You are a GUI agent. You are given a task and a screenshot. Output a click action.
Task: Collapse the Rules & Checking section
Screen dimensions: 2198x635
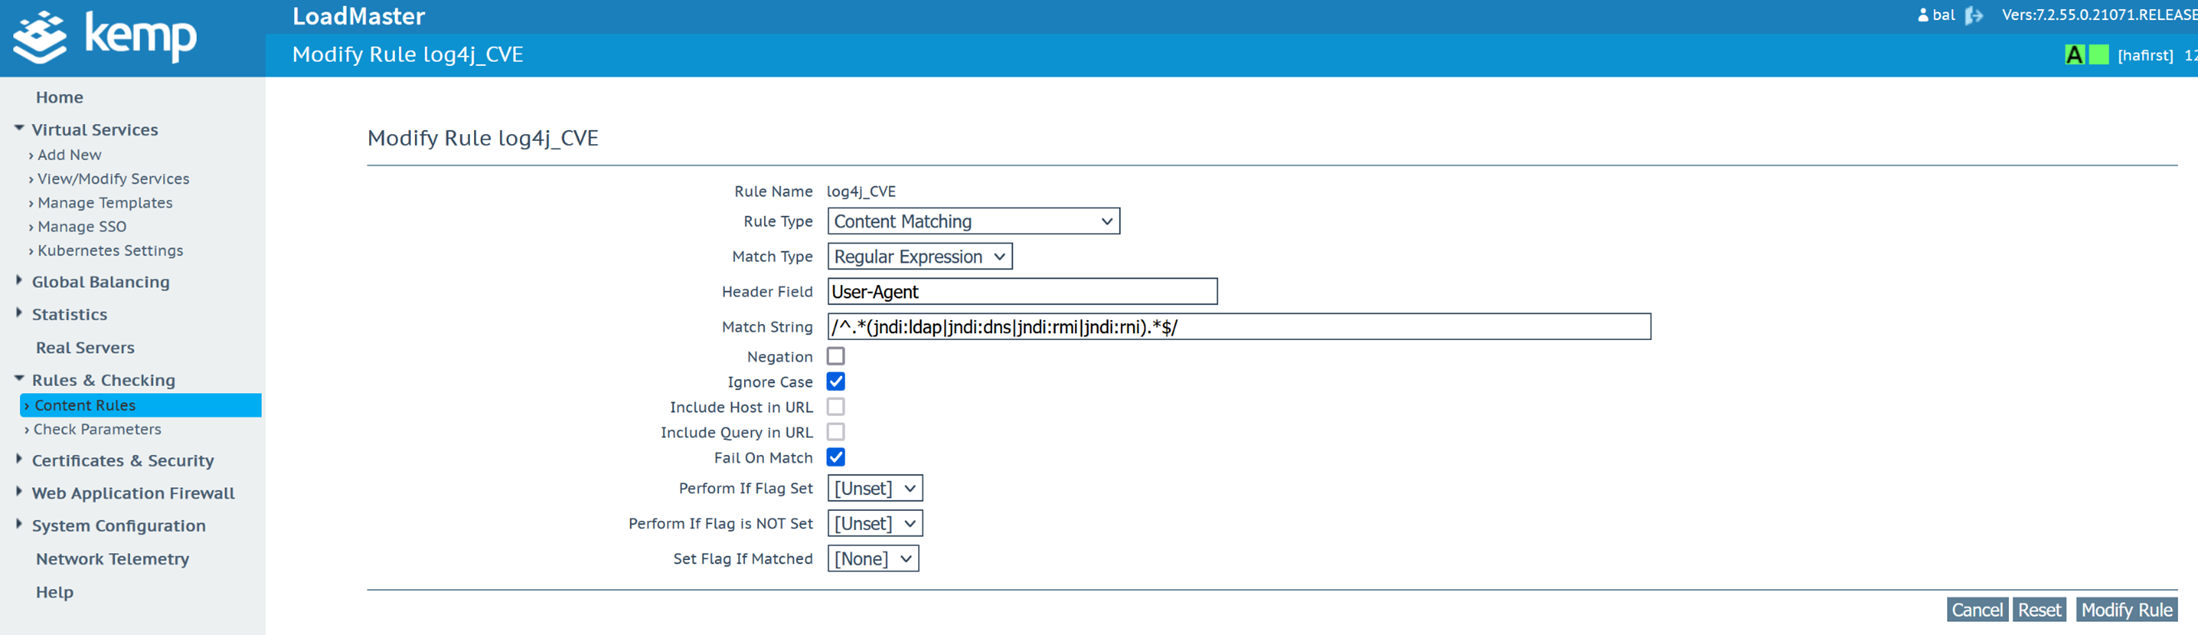[103, 380]
